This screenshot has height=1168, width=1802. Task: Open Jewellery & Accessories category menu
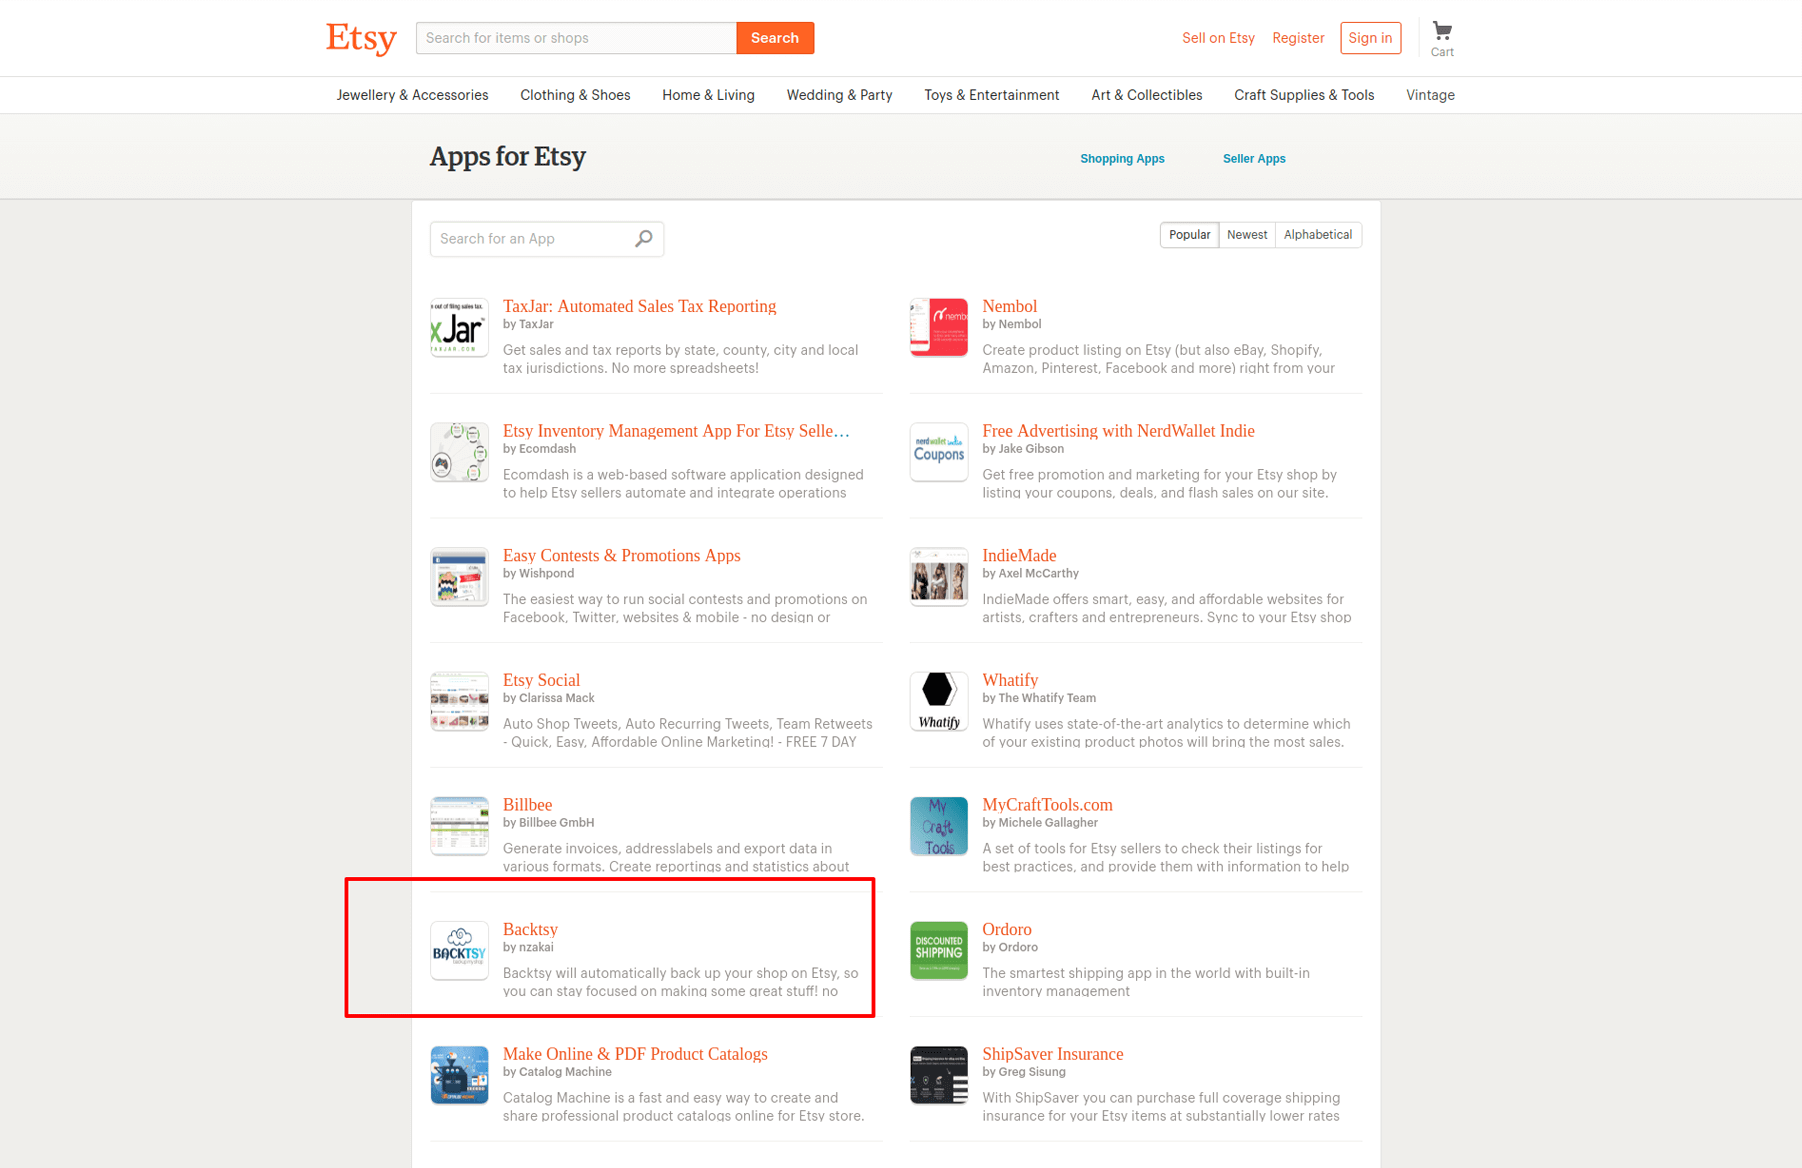tap(412, 95)
